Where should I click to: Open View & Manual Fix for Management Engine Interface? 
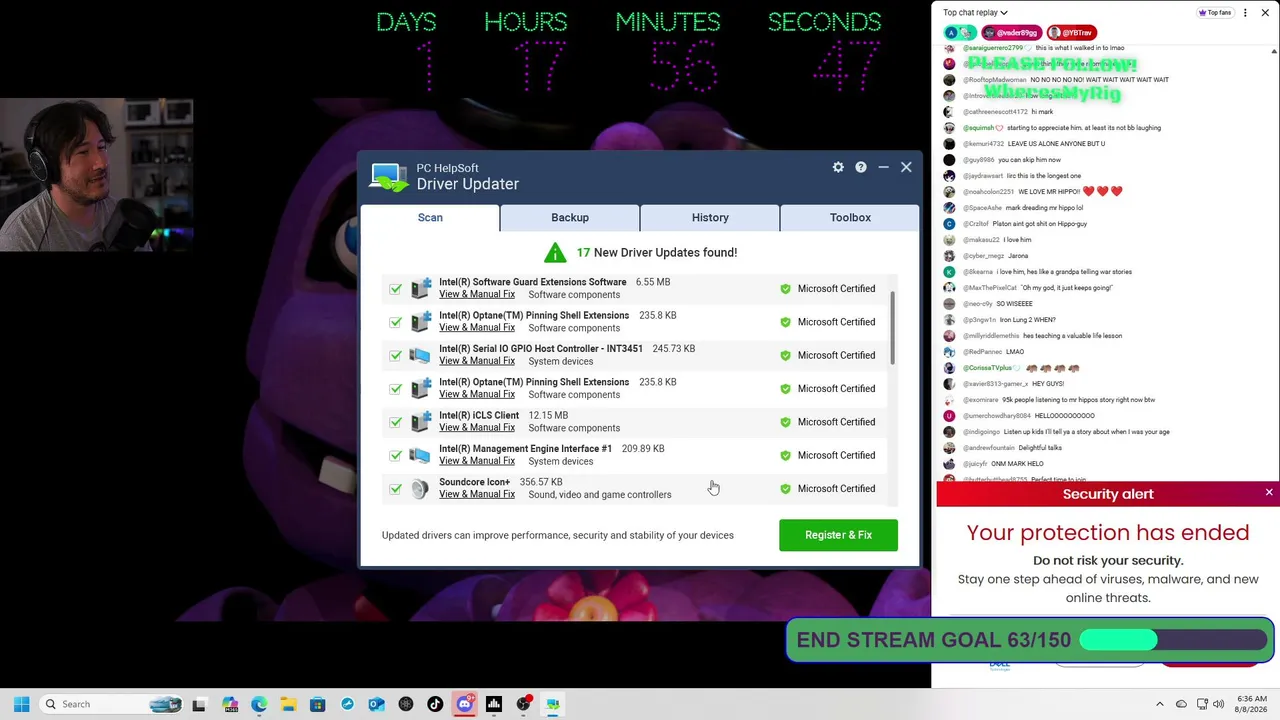click(x=477, y=461)
